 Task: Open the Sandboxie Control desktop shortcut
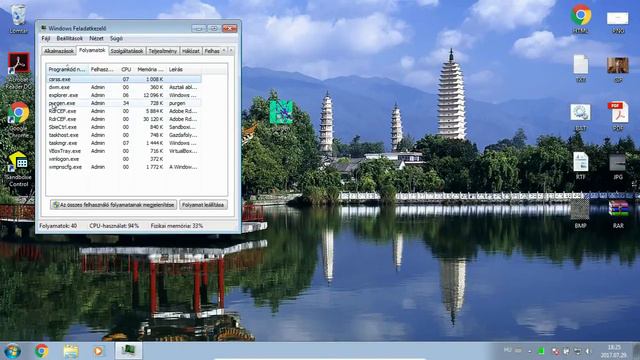click(18, 162)
